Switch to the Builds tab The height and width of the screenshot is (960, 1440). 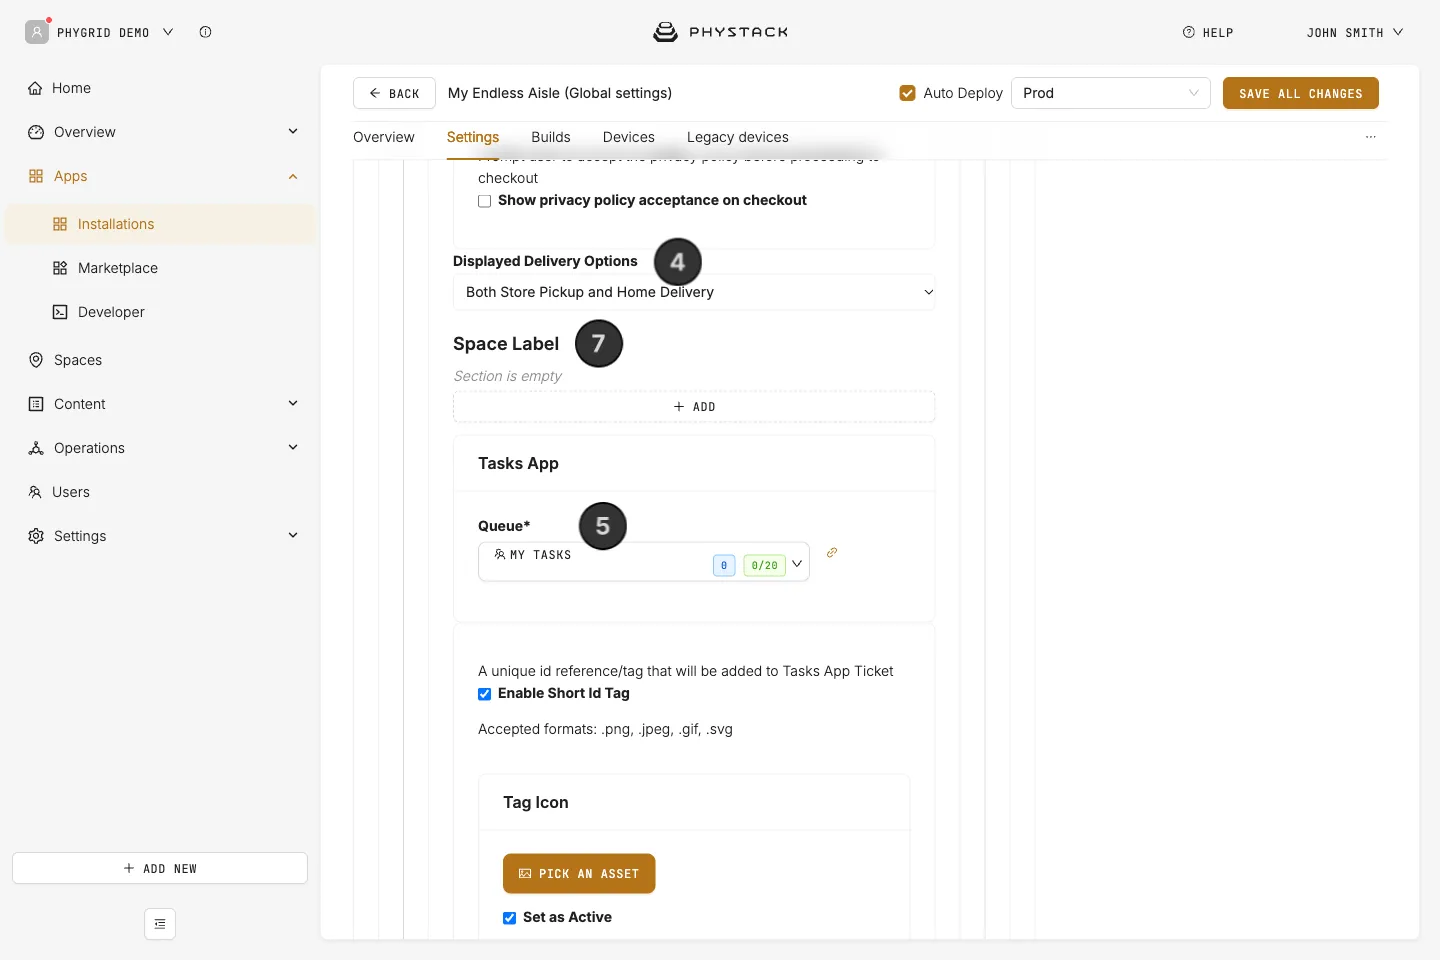pyautogui.click(x=551, y=137)
